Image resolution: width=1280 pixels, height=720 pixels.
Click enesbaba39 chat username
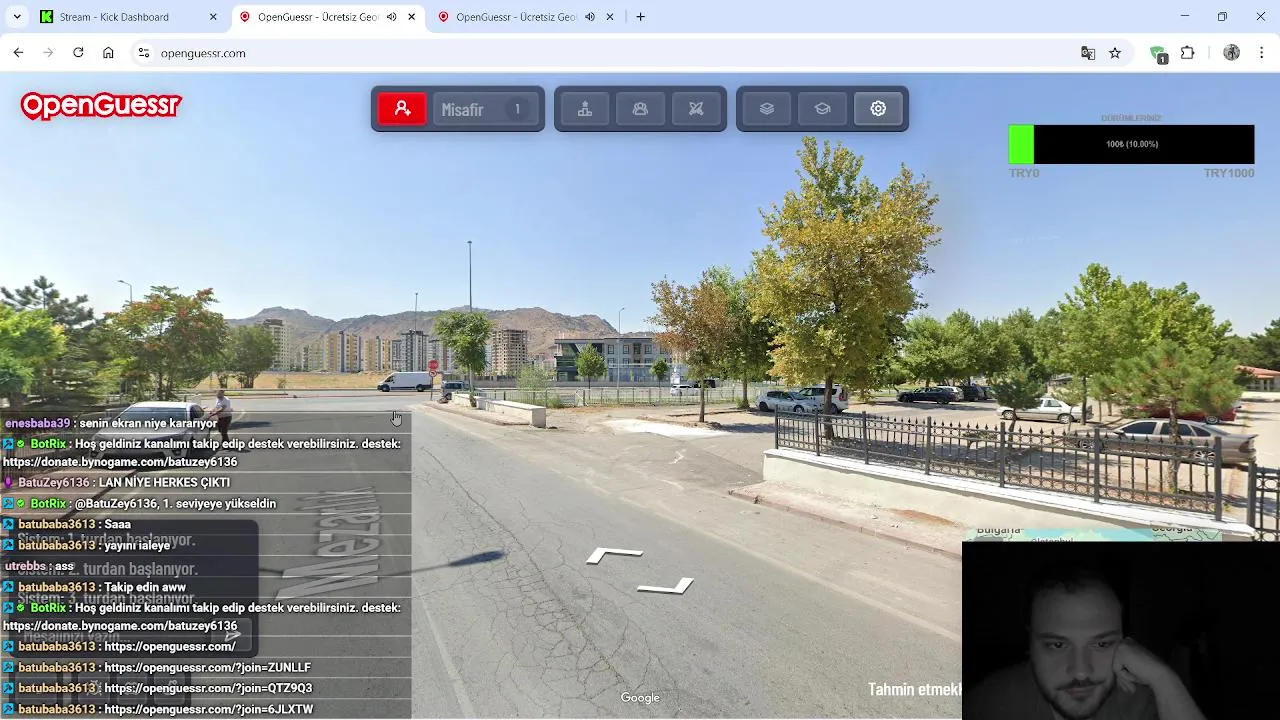(38, 423)
